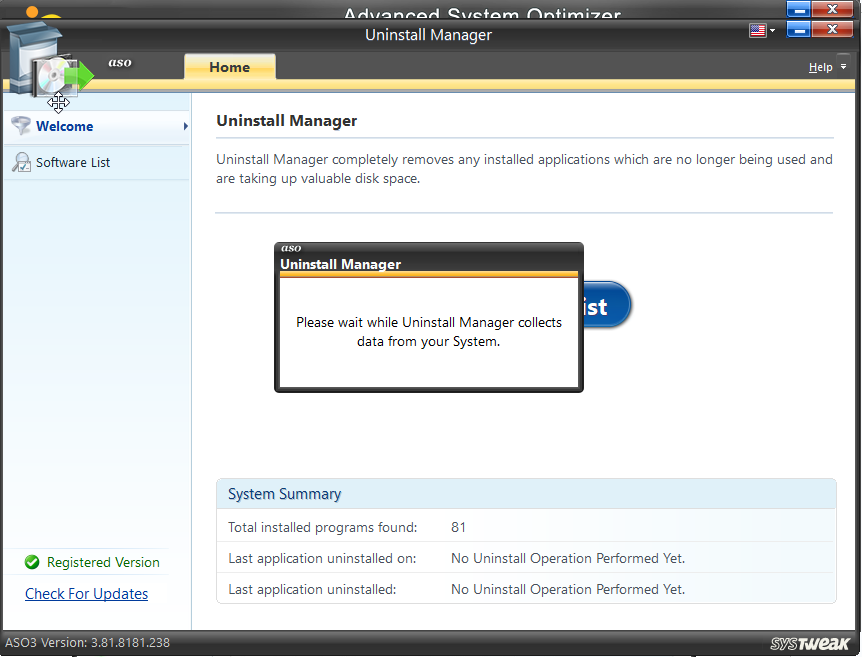The width and height of the screenshot is (862, 657).
Task: Click the green Registered Version checkmark icon
Action: [32, 562]
